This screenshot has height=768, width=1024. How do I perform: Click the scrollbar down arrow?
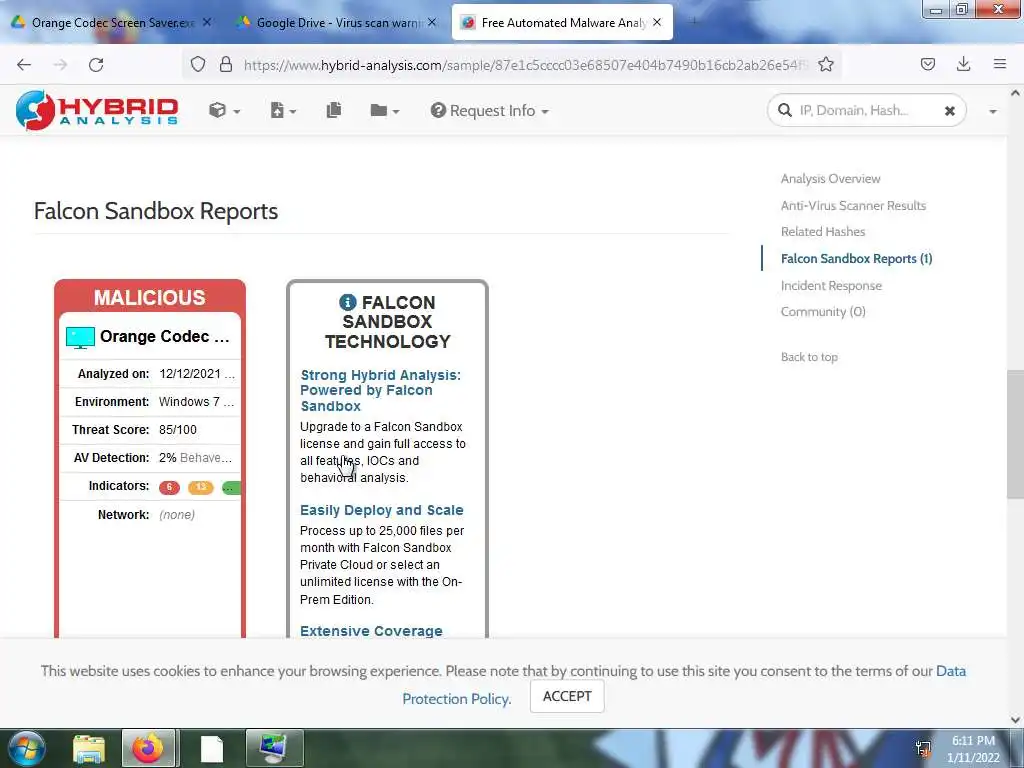click(1015, 720)
